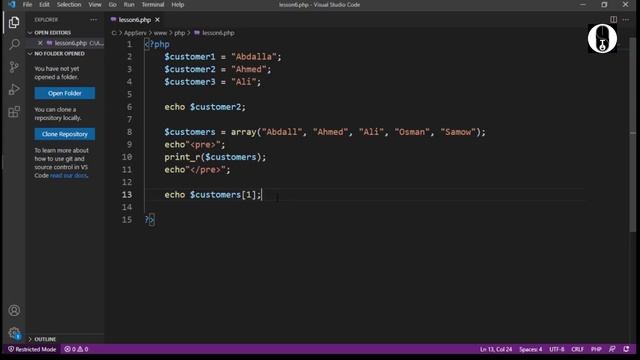Open the Search view in activity bar
The height and width of the screenshot is (360, 640).
(x=14, y=44)
